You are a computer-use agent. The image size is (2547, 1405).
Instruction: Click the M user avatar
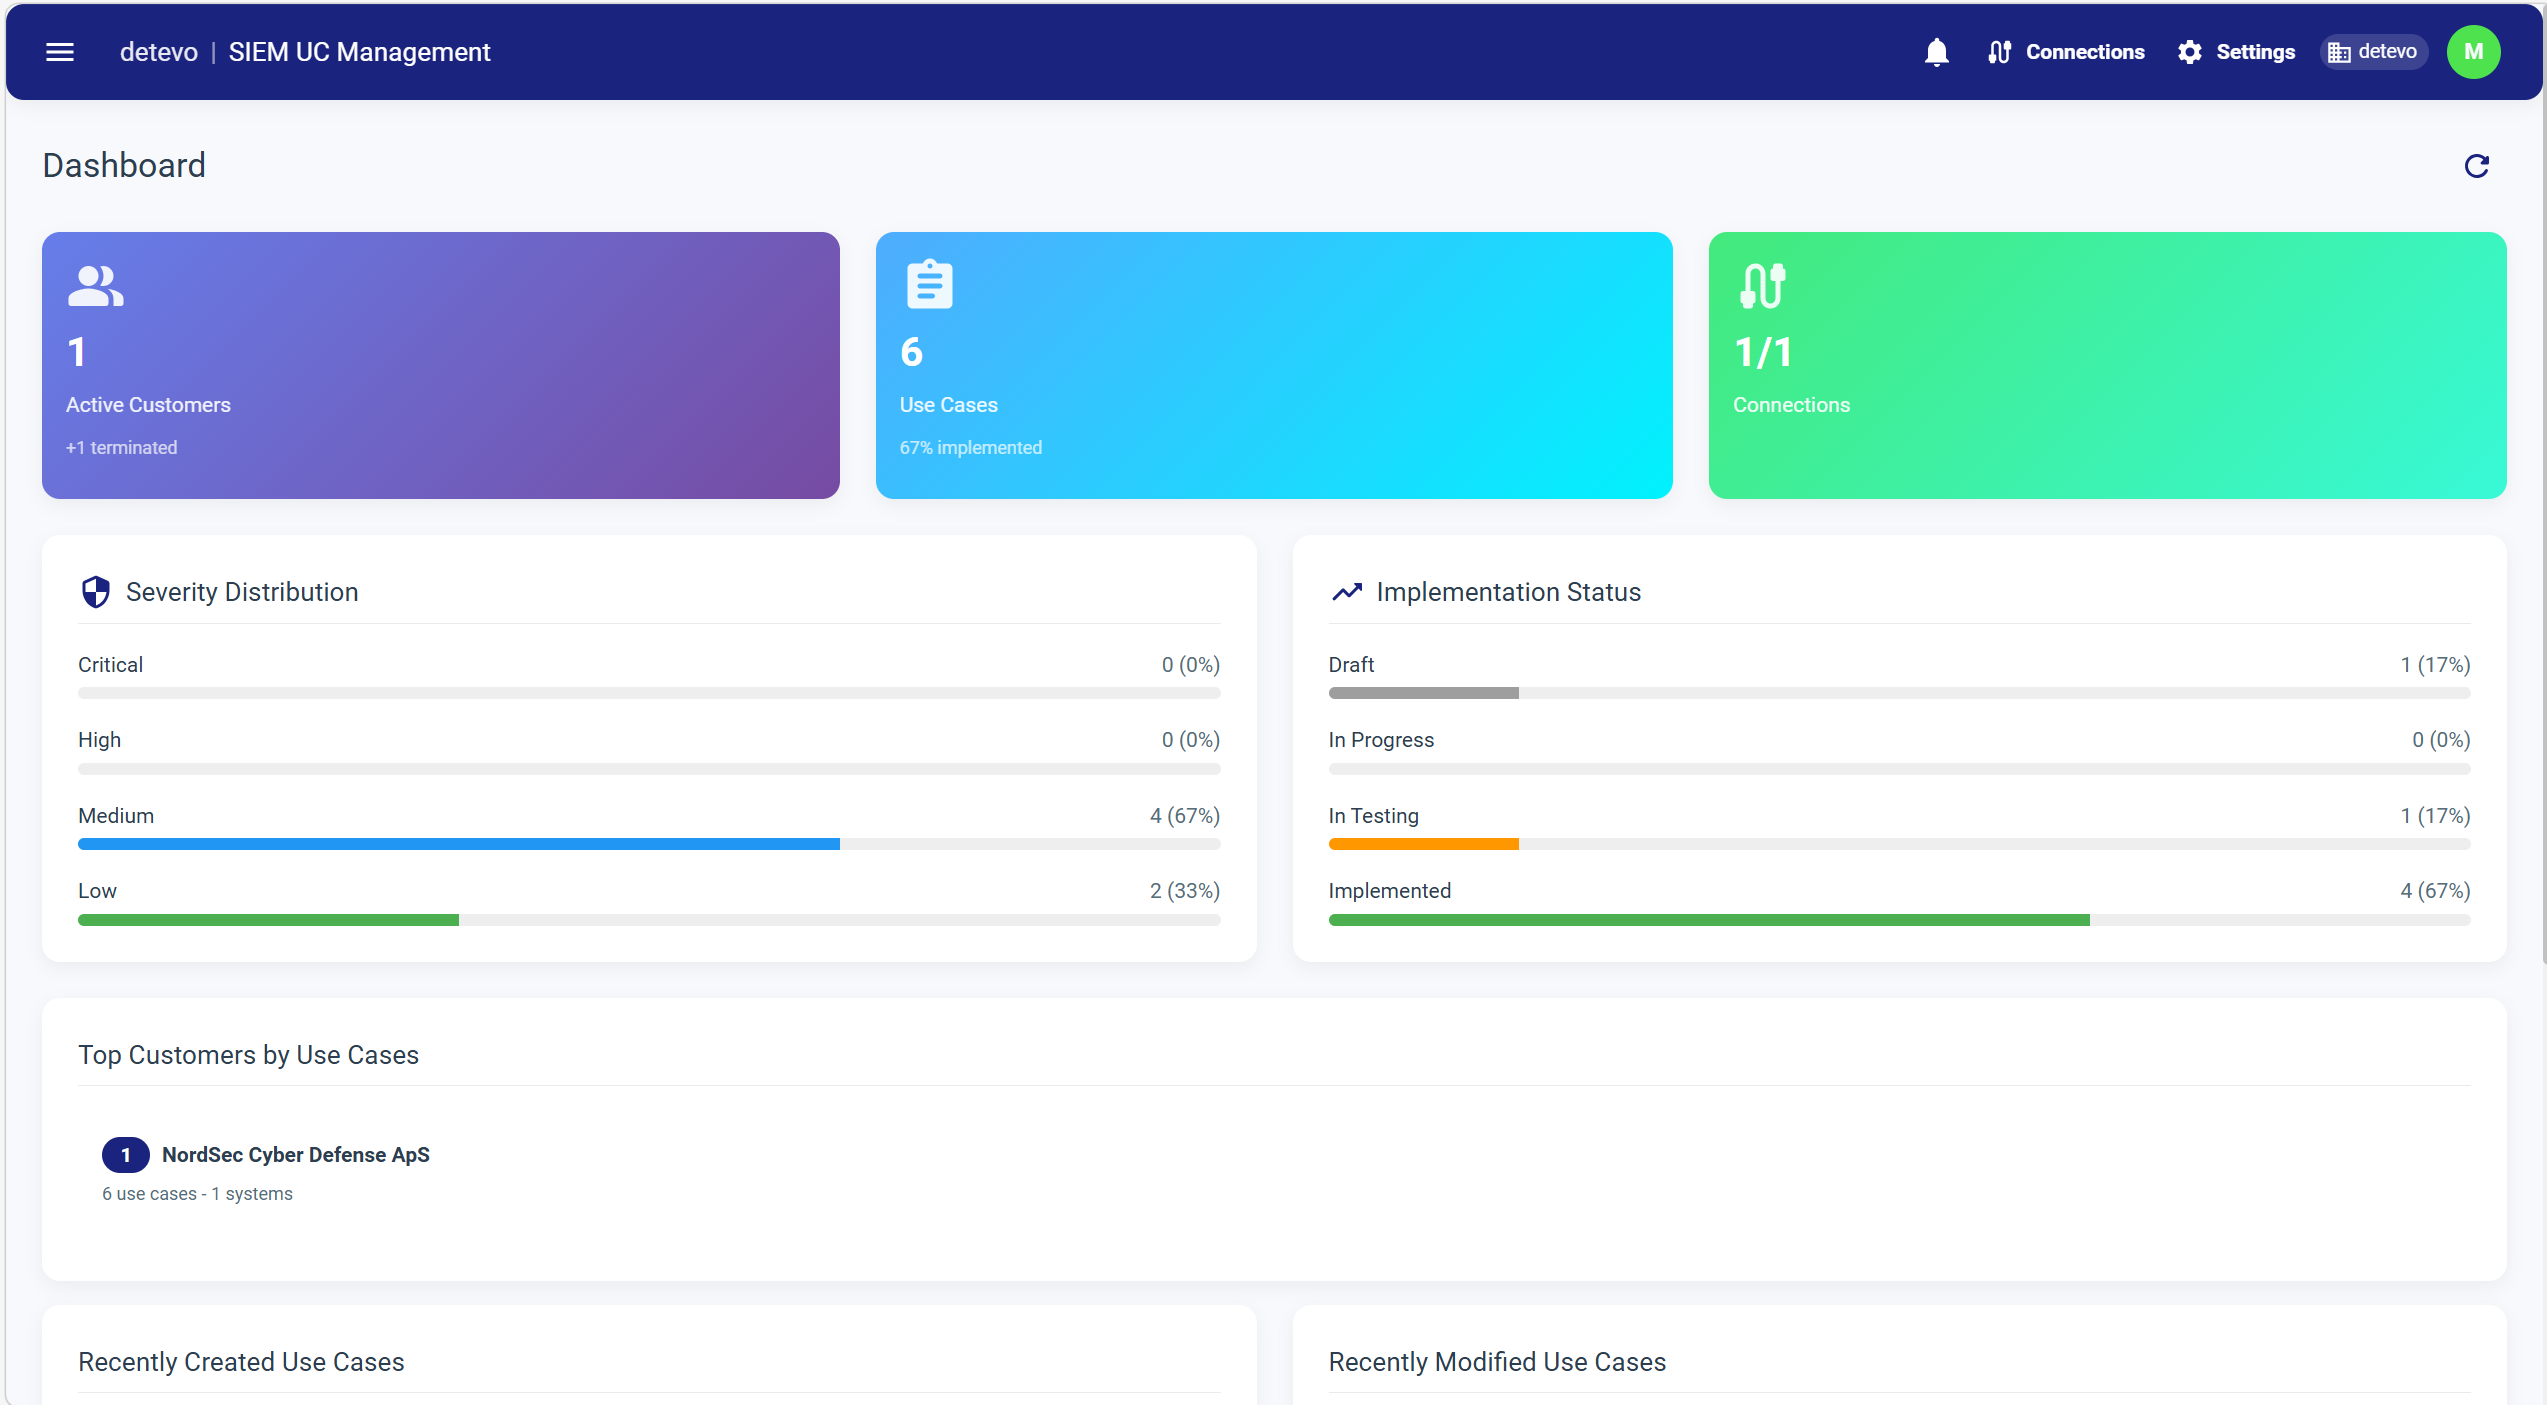click(x=2473, y=51)
